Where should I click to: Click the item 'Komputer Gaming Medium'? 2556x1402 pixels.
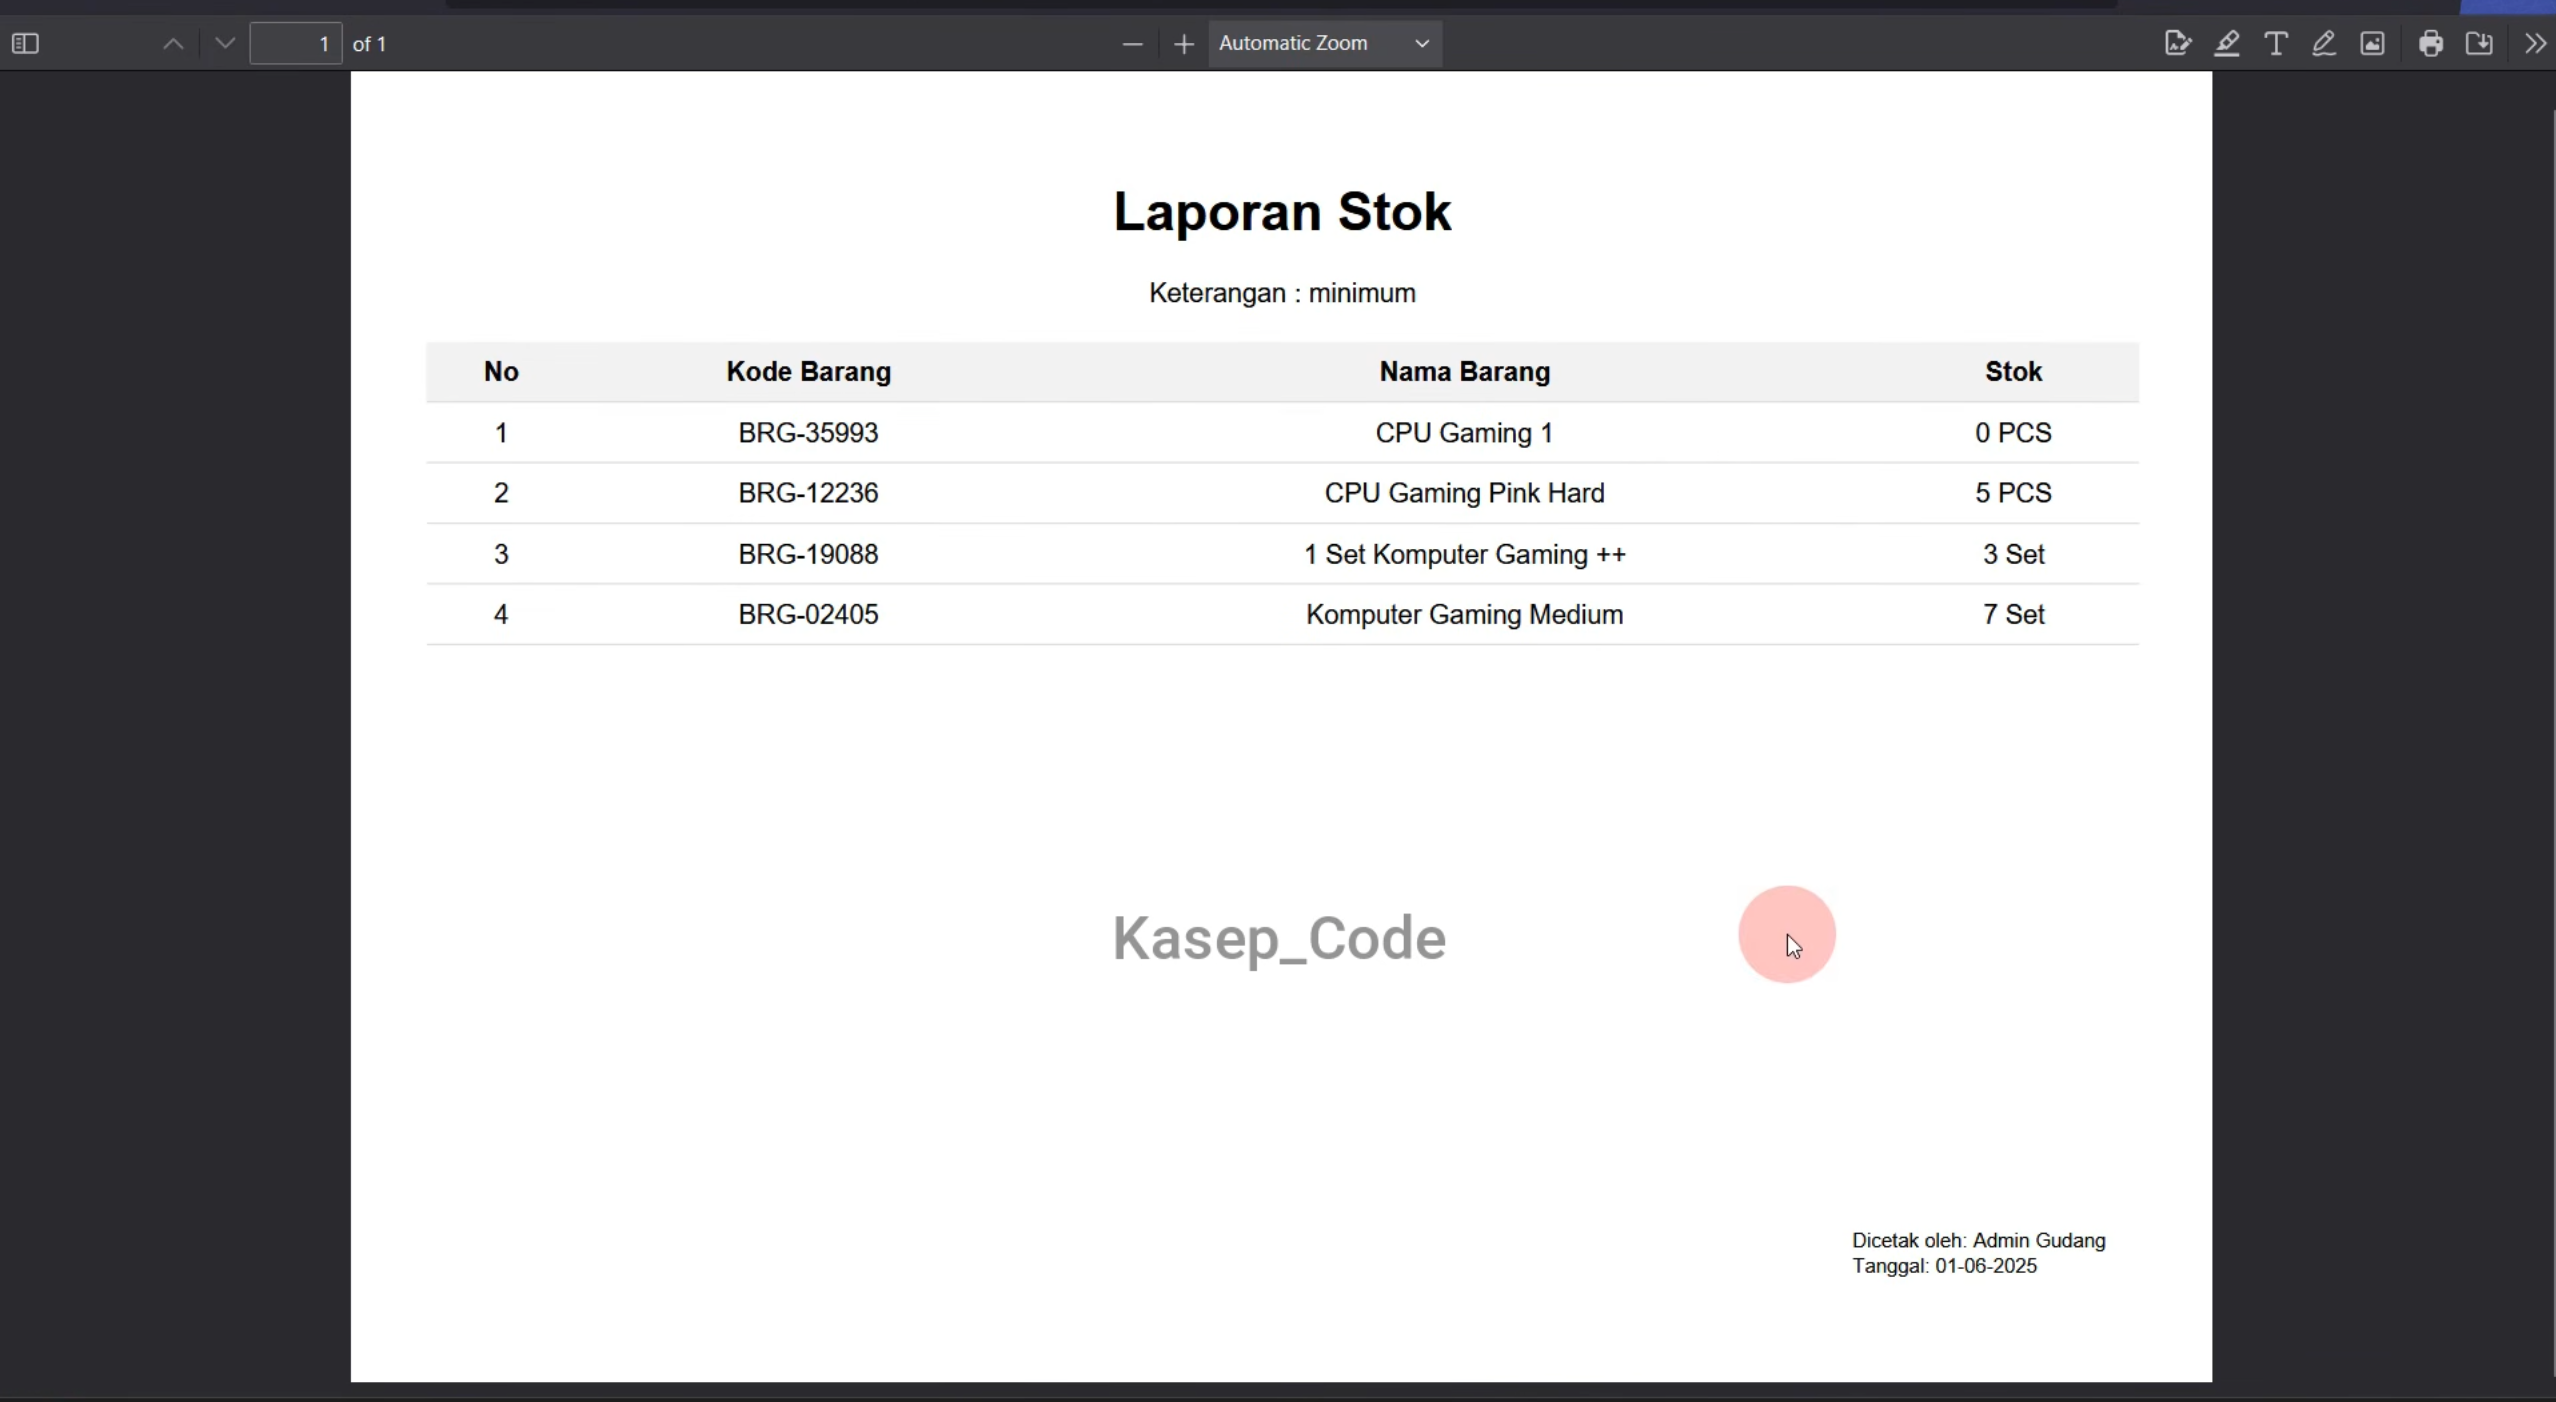[1465, 614]
